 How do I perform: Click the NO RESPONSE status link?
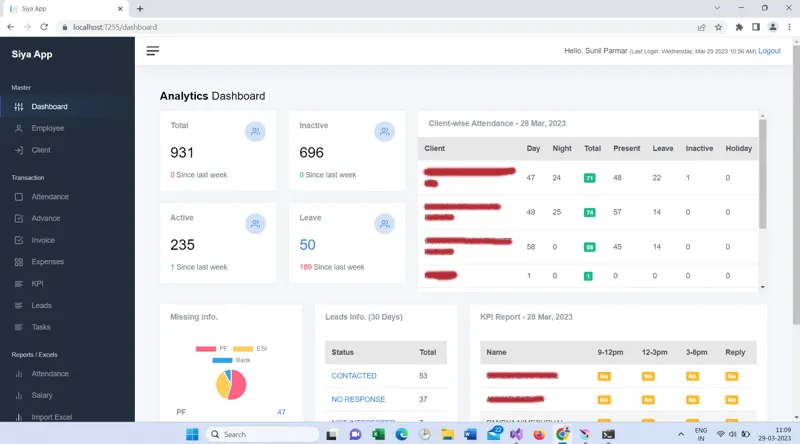[358, 399]
